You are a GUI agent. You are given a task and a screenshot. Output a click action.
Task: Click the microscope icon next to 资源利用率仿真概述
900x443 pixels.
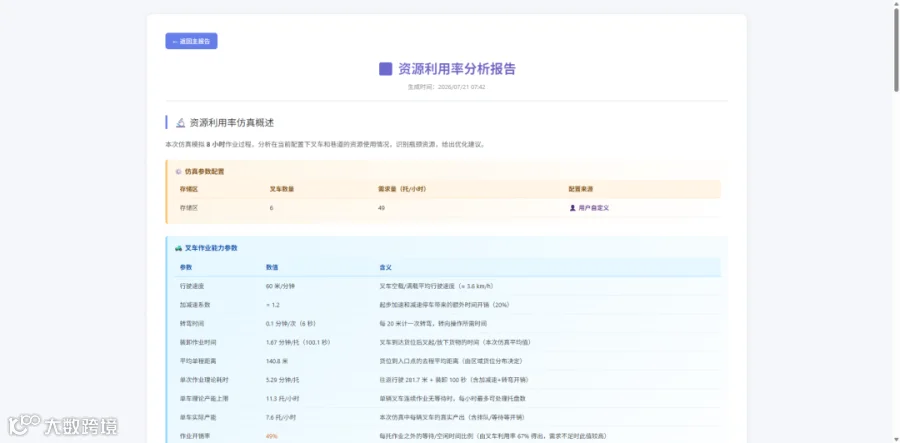click(180, 123)
